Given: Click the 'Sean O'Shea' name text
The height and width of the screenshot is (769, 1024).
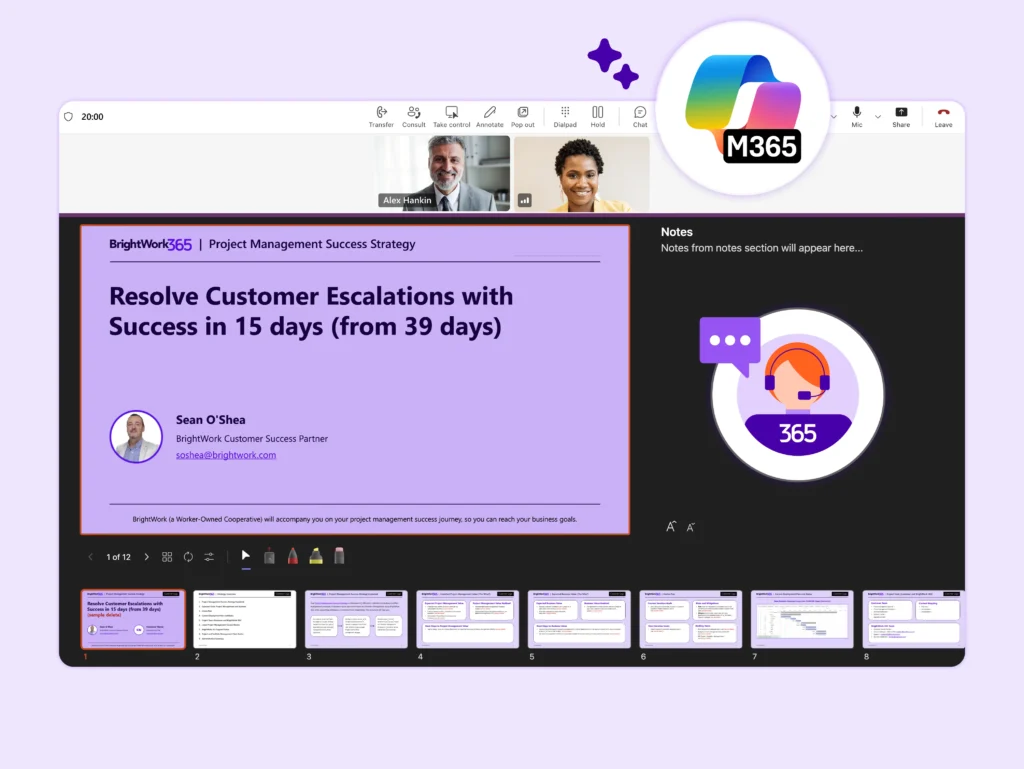Looking at the screenshot, I should (210, 420).
